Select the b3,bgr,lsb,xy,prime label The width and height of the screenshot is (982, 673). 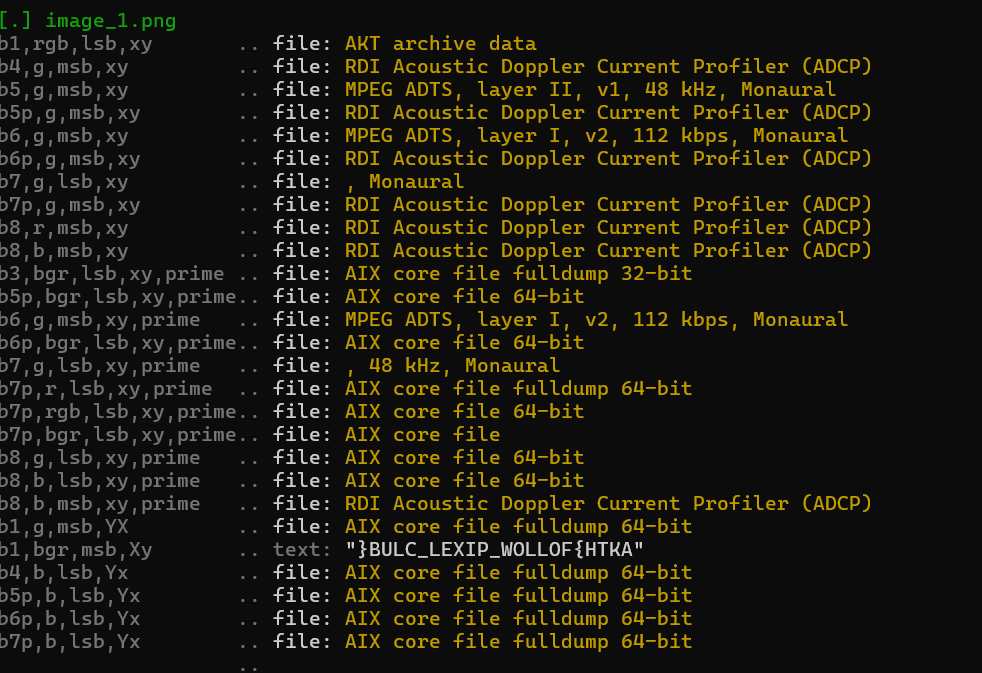click(111, 274)
